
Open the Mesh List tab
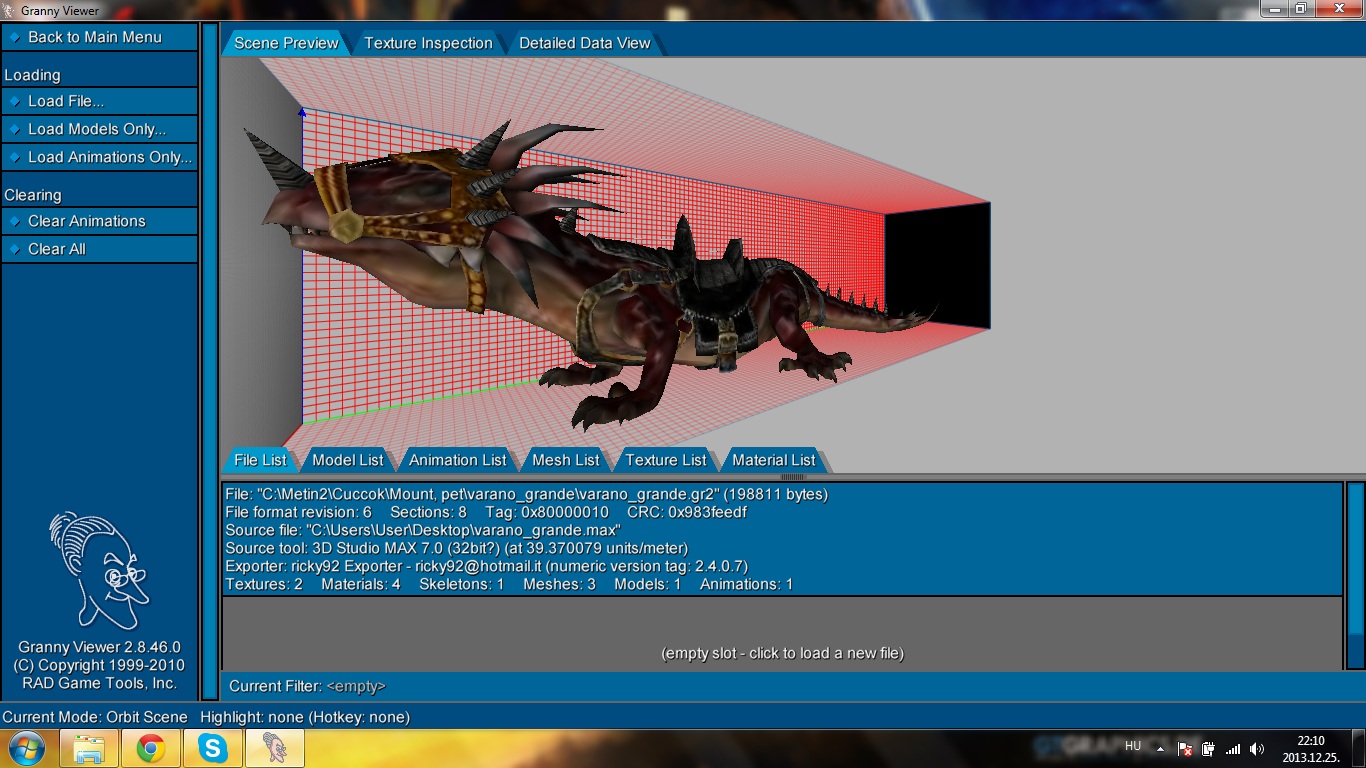coord(566,460)
